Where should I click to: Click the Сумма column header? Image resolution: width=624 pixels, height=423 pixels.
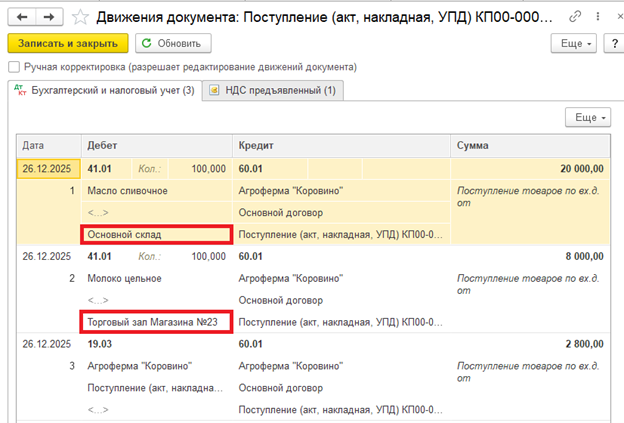tap(530, 146)
